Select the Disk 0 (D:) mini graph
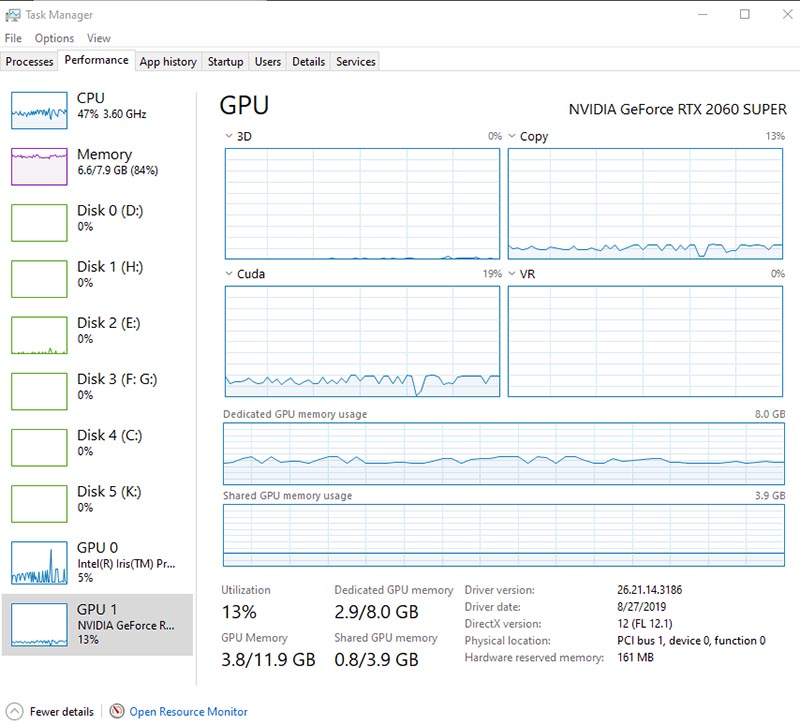 [x=39, y=222]
